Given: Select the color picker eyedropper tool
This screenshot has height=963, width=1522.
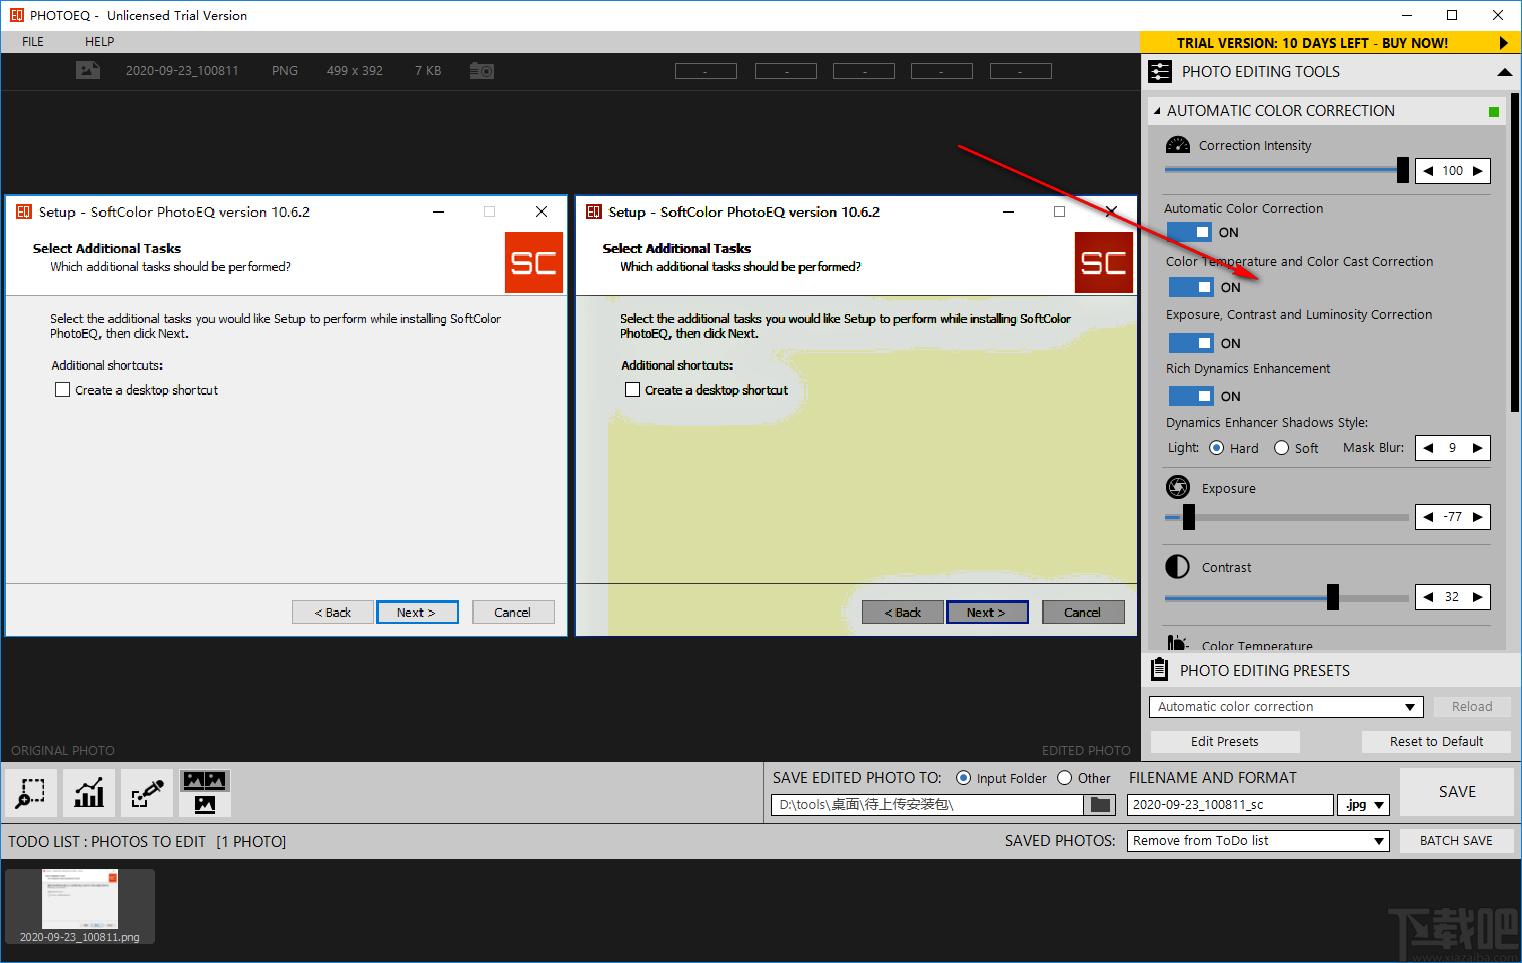Looking at the screenshot, I should point(147,793).
